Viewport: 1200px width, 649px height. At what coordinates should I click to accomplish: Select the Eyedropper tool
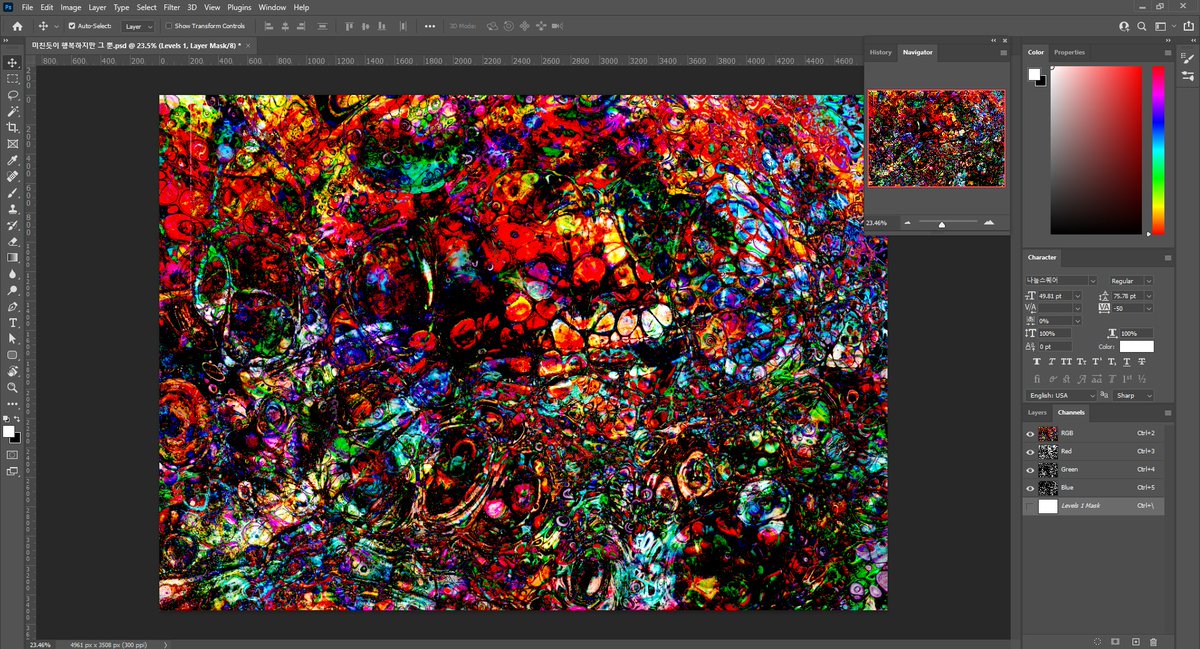point(13,160)
